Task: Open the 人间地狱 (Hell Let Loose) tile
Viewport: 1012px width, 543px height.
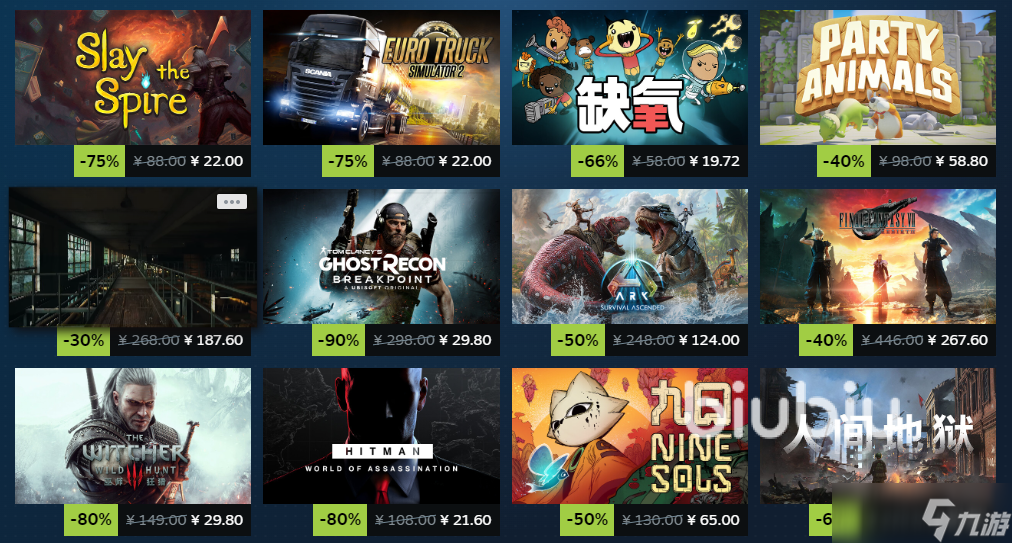Action: pyautogui.click(x=878, y=436)
